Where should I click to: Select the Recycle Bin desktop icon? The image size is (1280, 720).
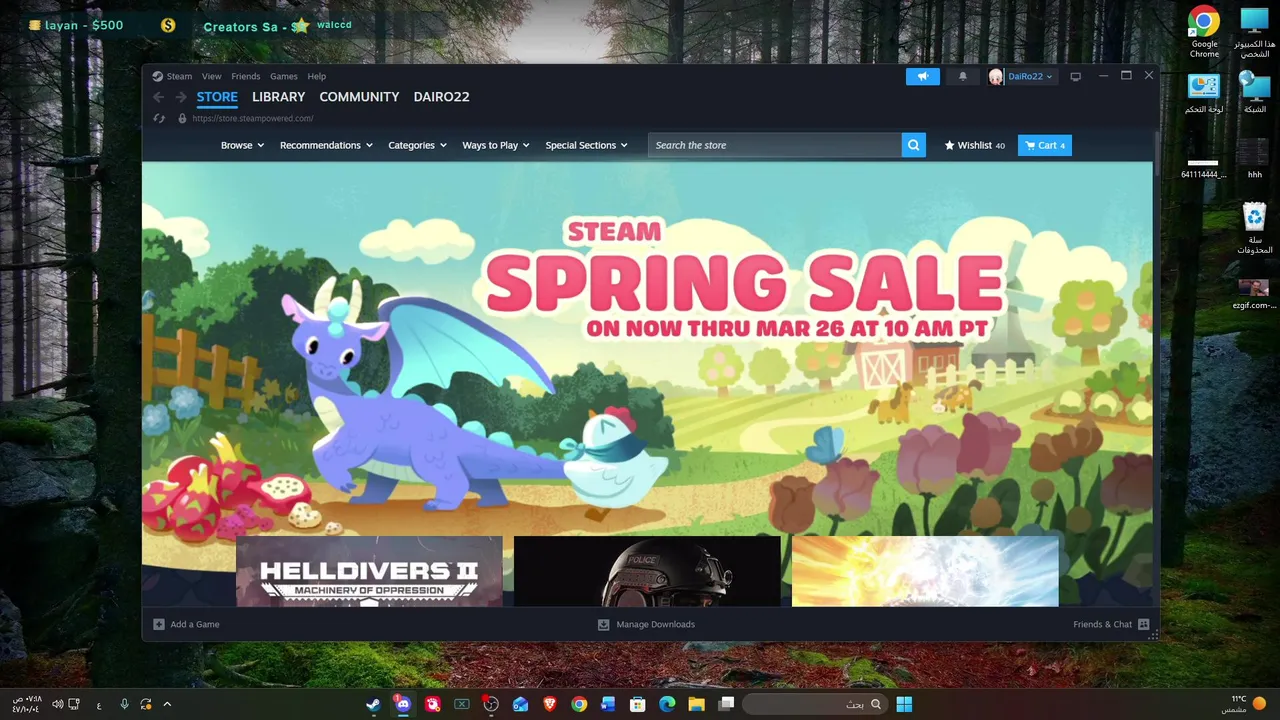click(x=1255, y=228)
